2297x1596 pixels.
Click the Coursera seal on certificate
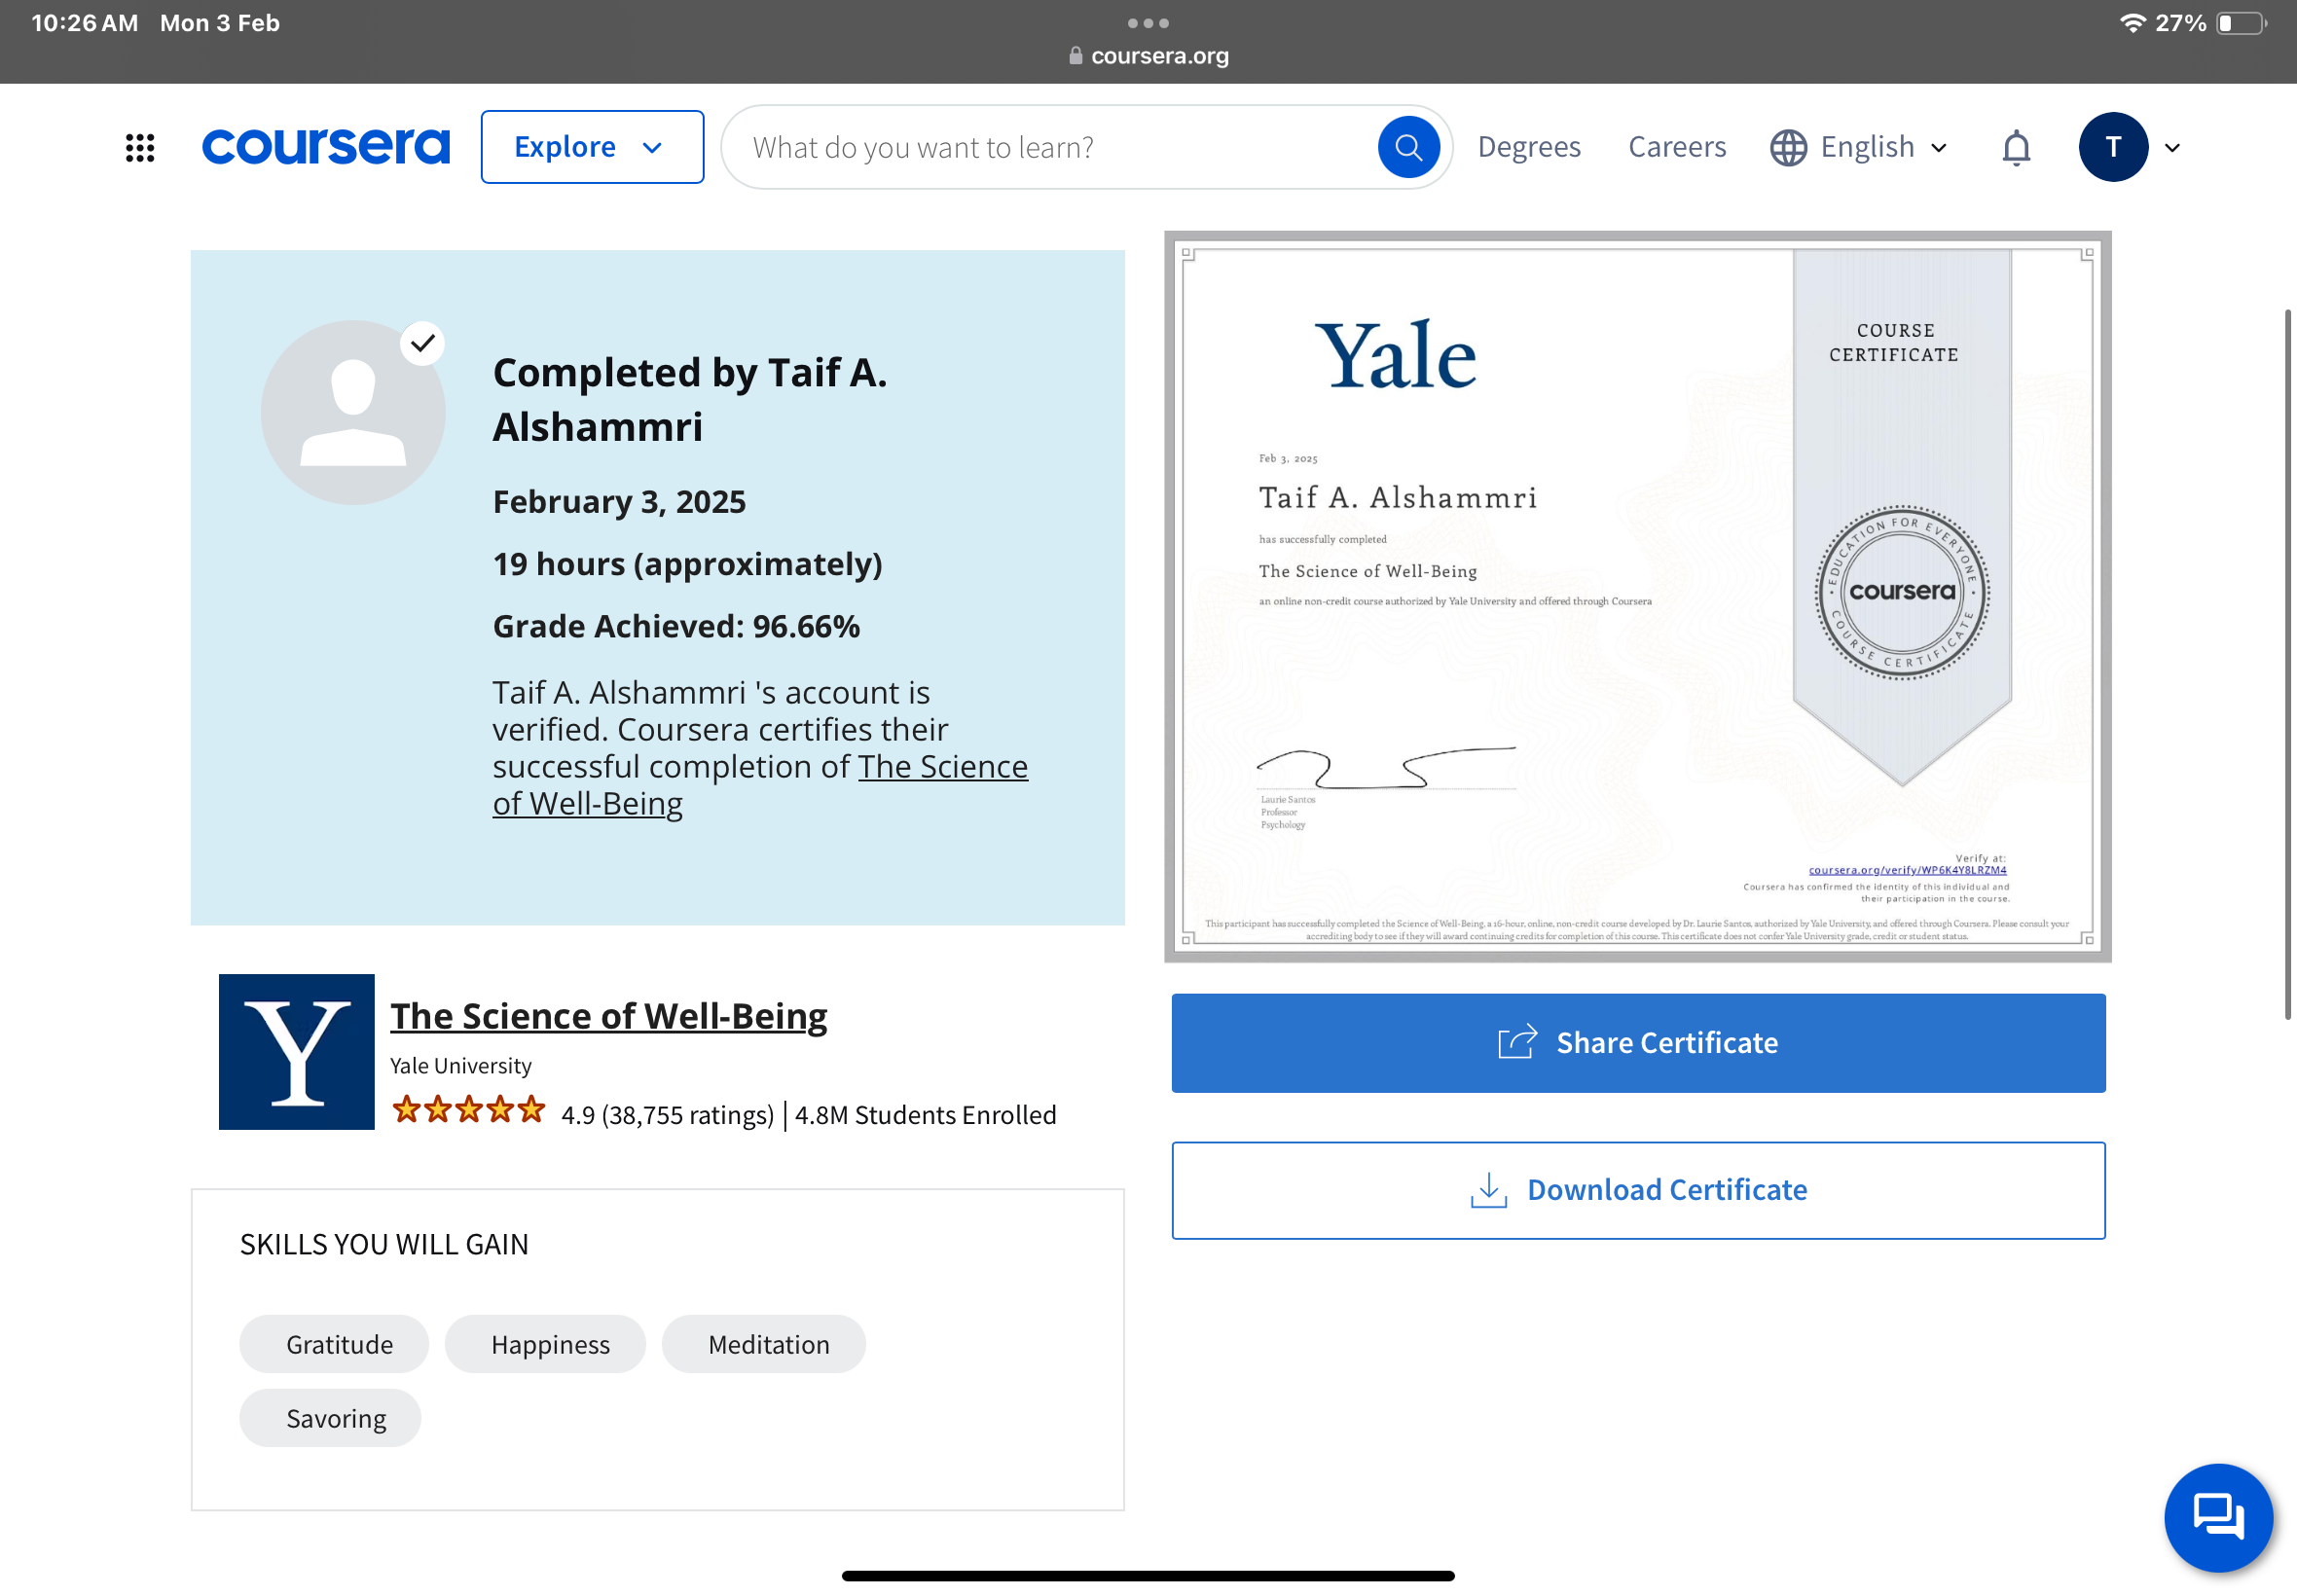1902,592
